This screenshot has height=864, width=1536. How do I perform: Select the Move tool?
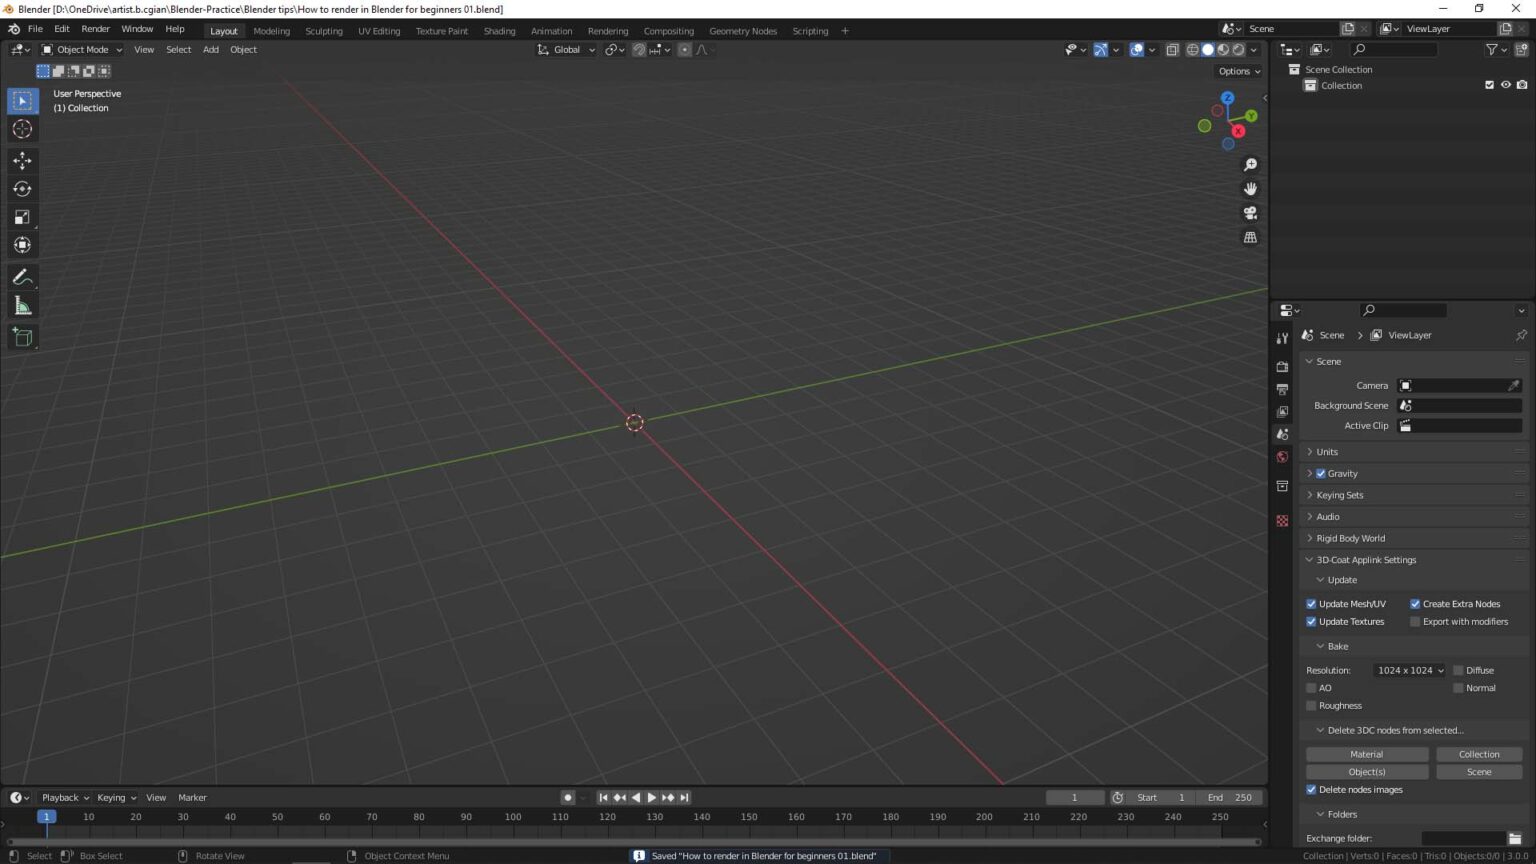[x=23, y=160]
